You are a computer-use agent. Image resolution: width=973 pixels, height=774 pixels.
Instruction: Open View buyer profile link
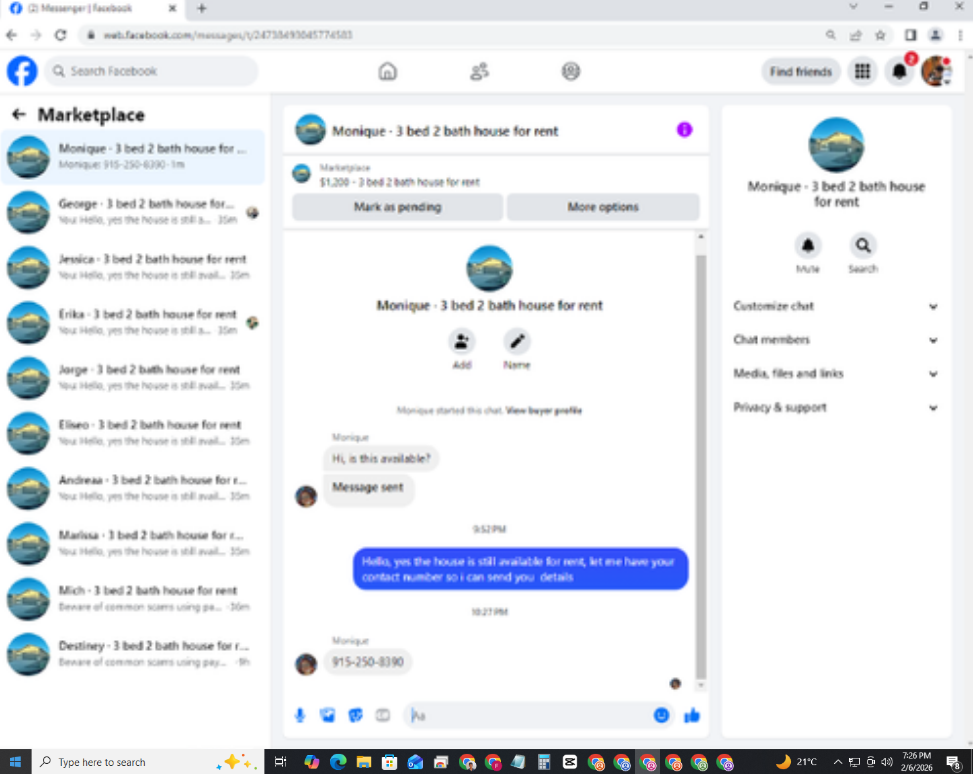click(544, 410)
